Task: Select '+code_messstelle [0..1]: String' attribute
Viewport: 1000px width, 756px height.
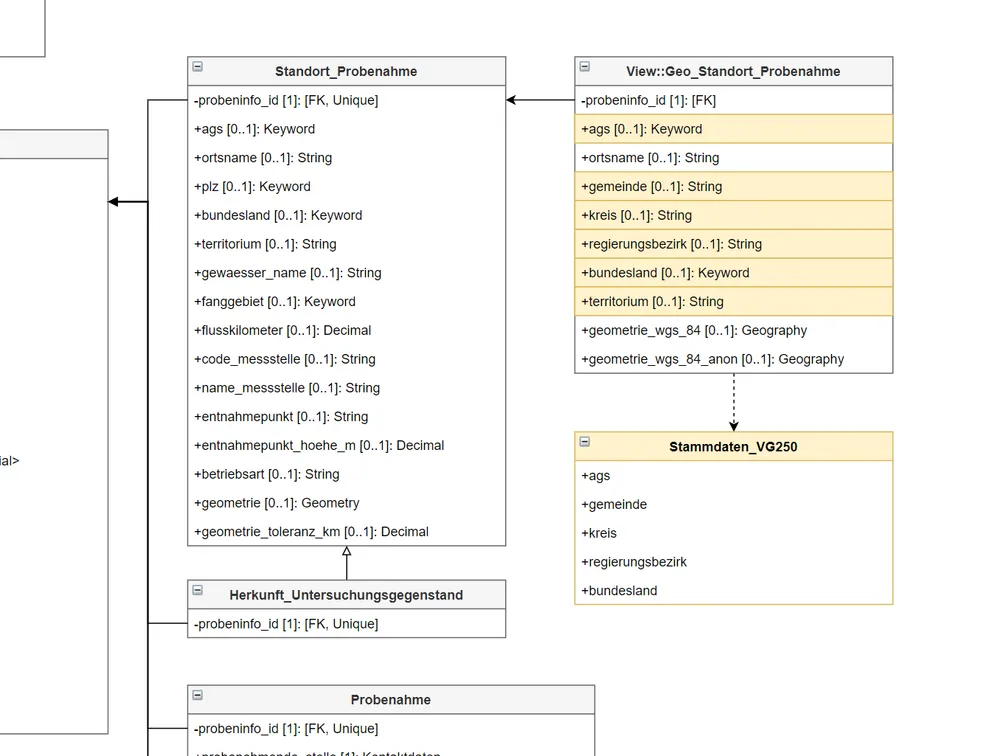Action: (346, 359)
